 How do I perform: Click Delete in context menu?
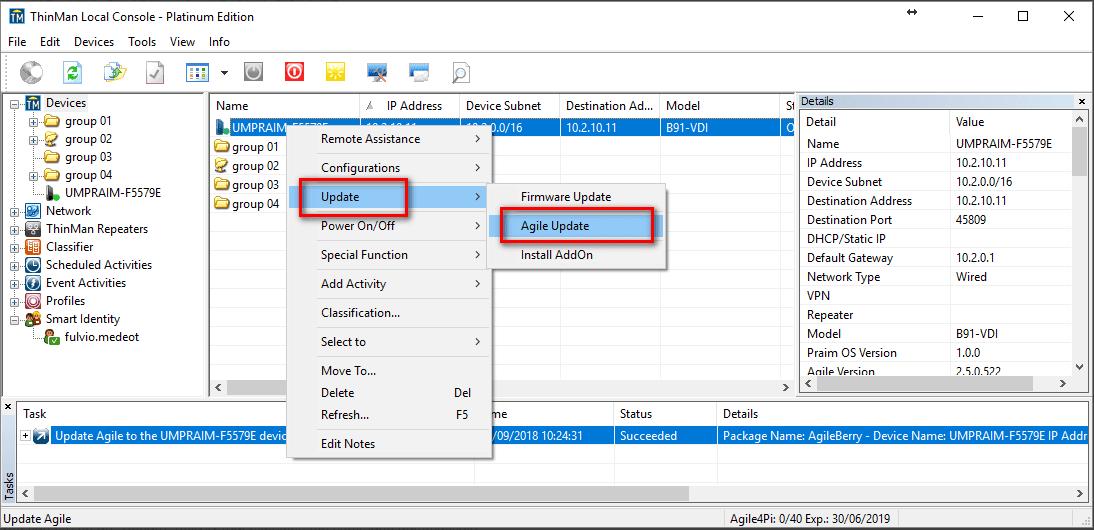391,393
